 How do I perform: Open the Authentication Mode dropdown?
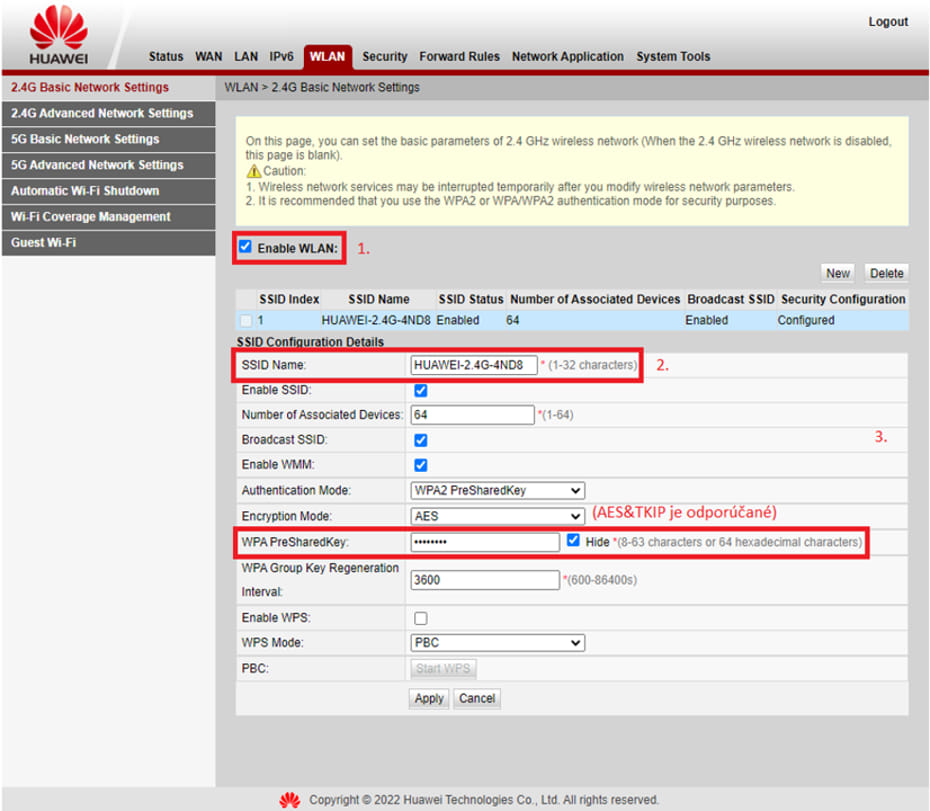497,491
